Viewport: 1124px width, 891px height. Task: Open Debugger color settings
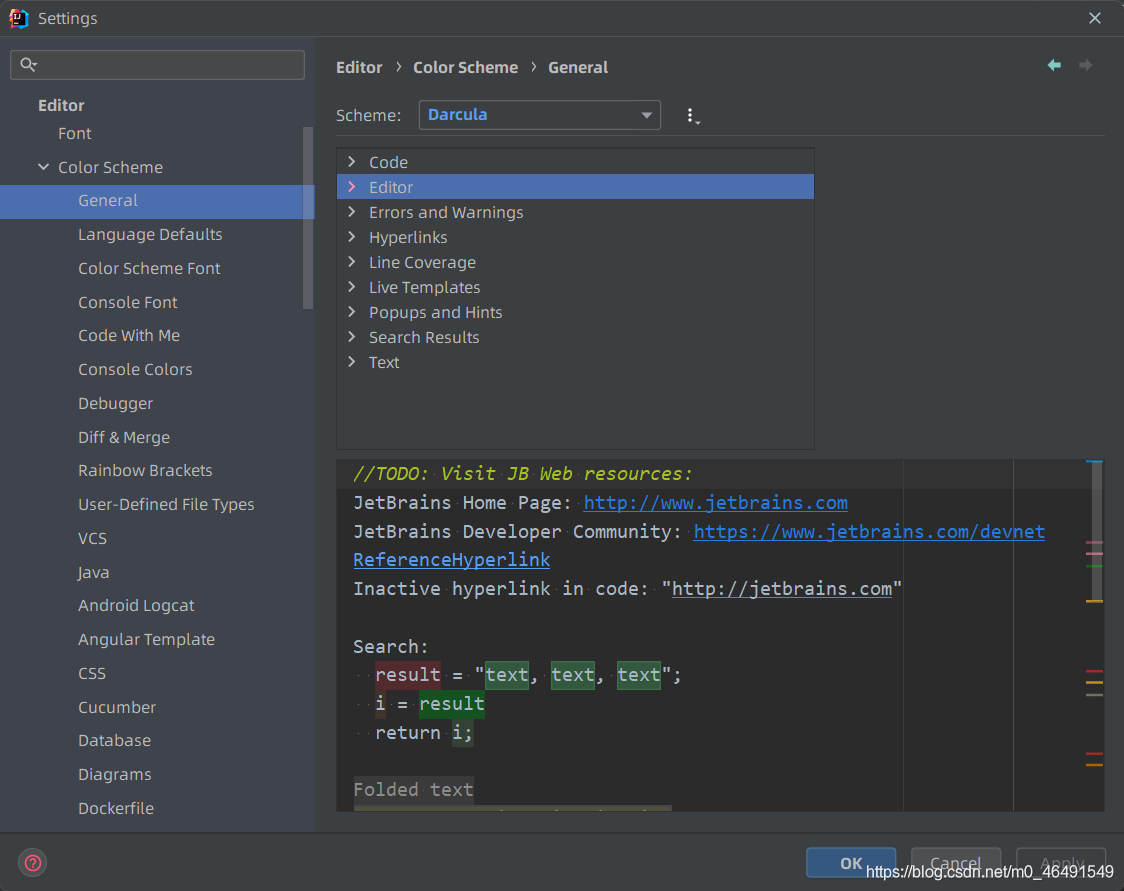click(x=115, y=404)
